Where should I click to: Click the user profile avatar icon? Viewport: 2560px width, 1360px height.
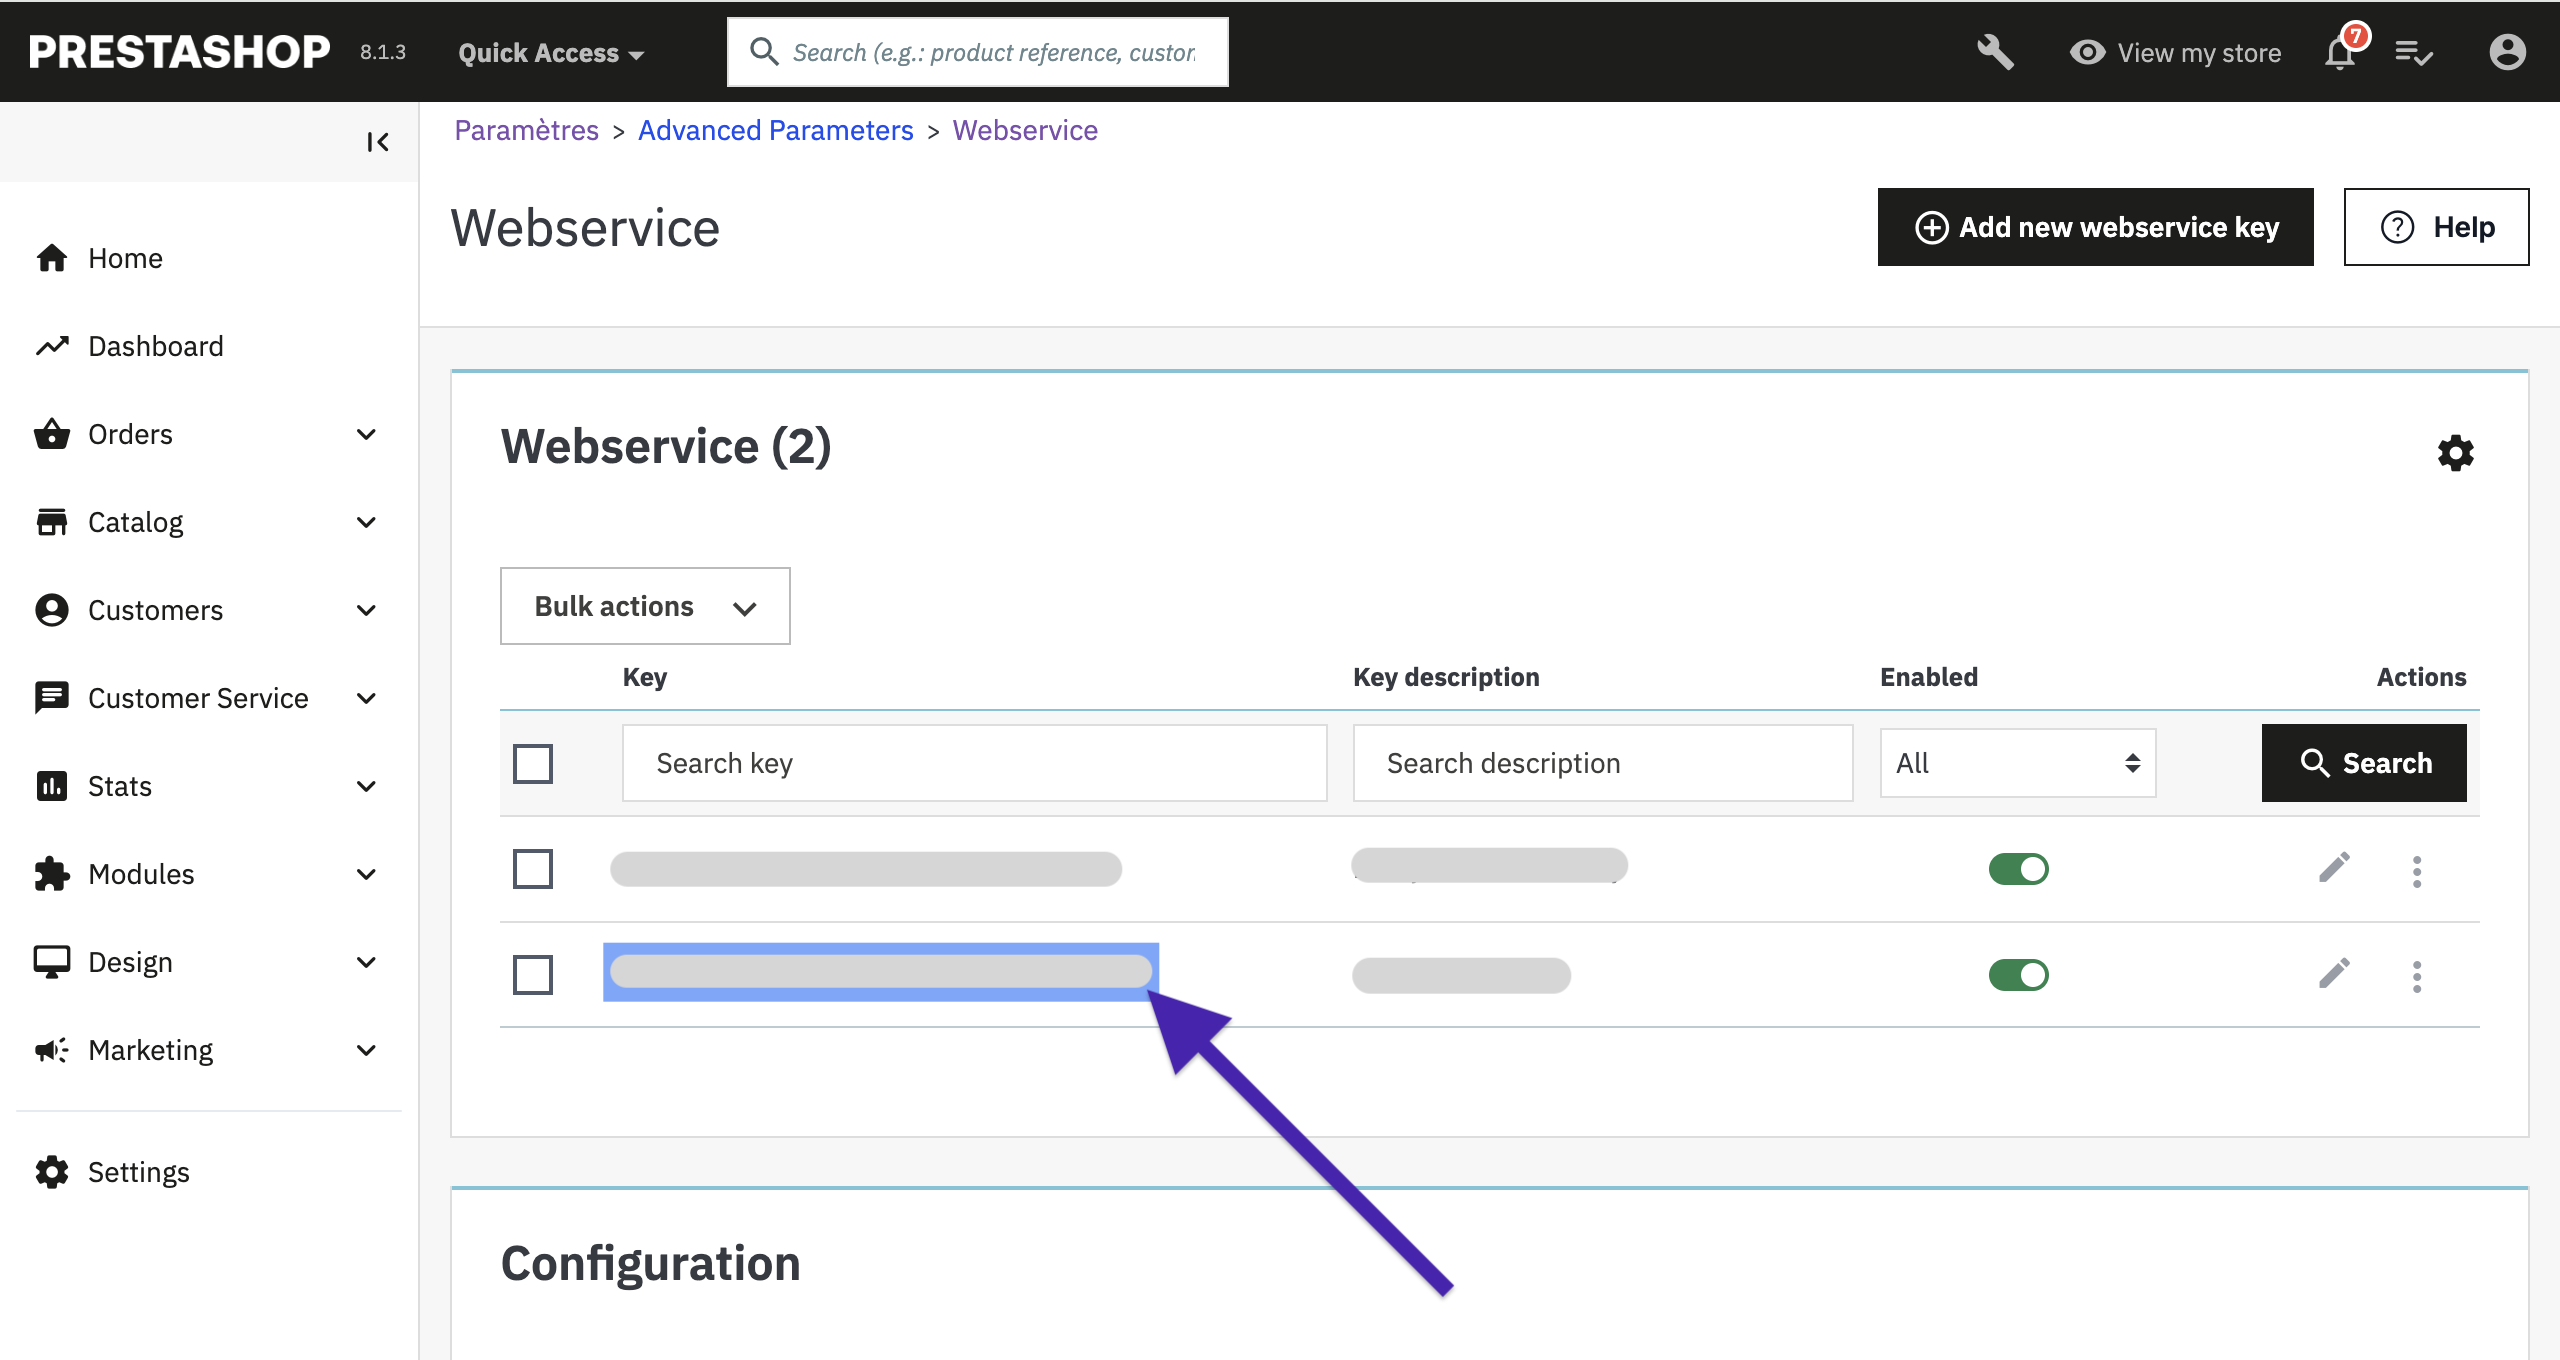[x=2507, y=52]
